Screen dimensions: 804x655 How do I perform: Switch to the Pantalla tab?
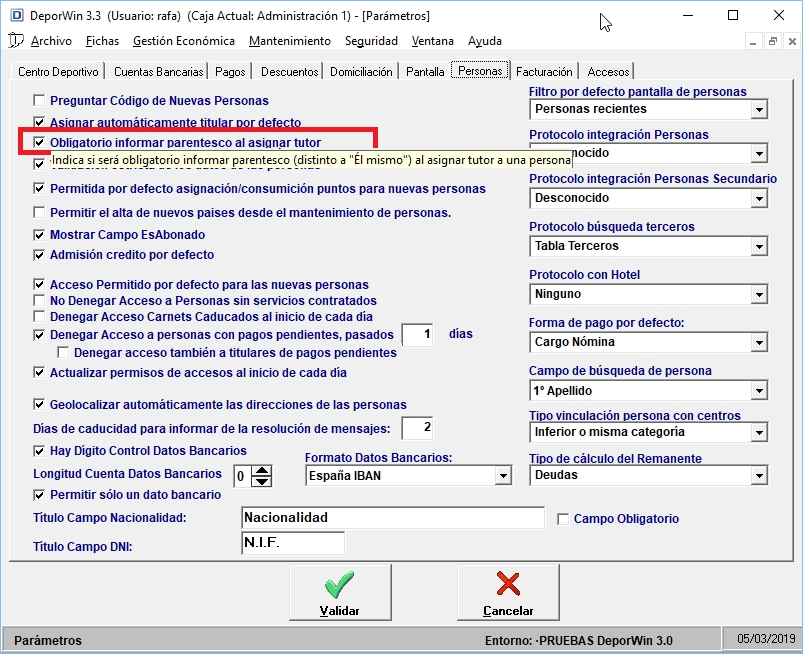pos(425,72)
